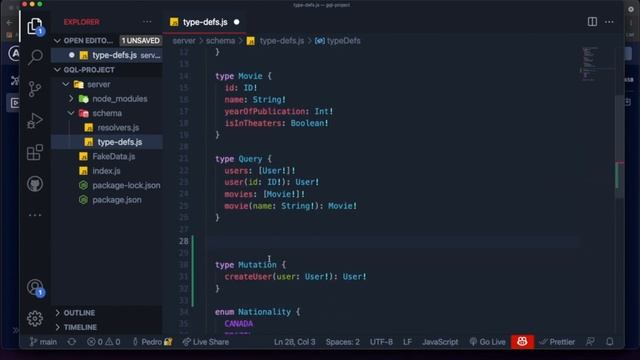This screenshot has height=360, width=640.
Task: Open FakeData.js file
Action: click(107, 156)
